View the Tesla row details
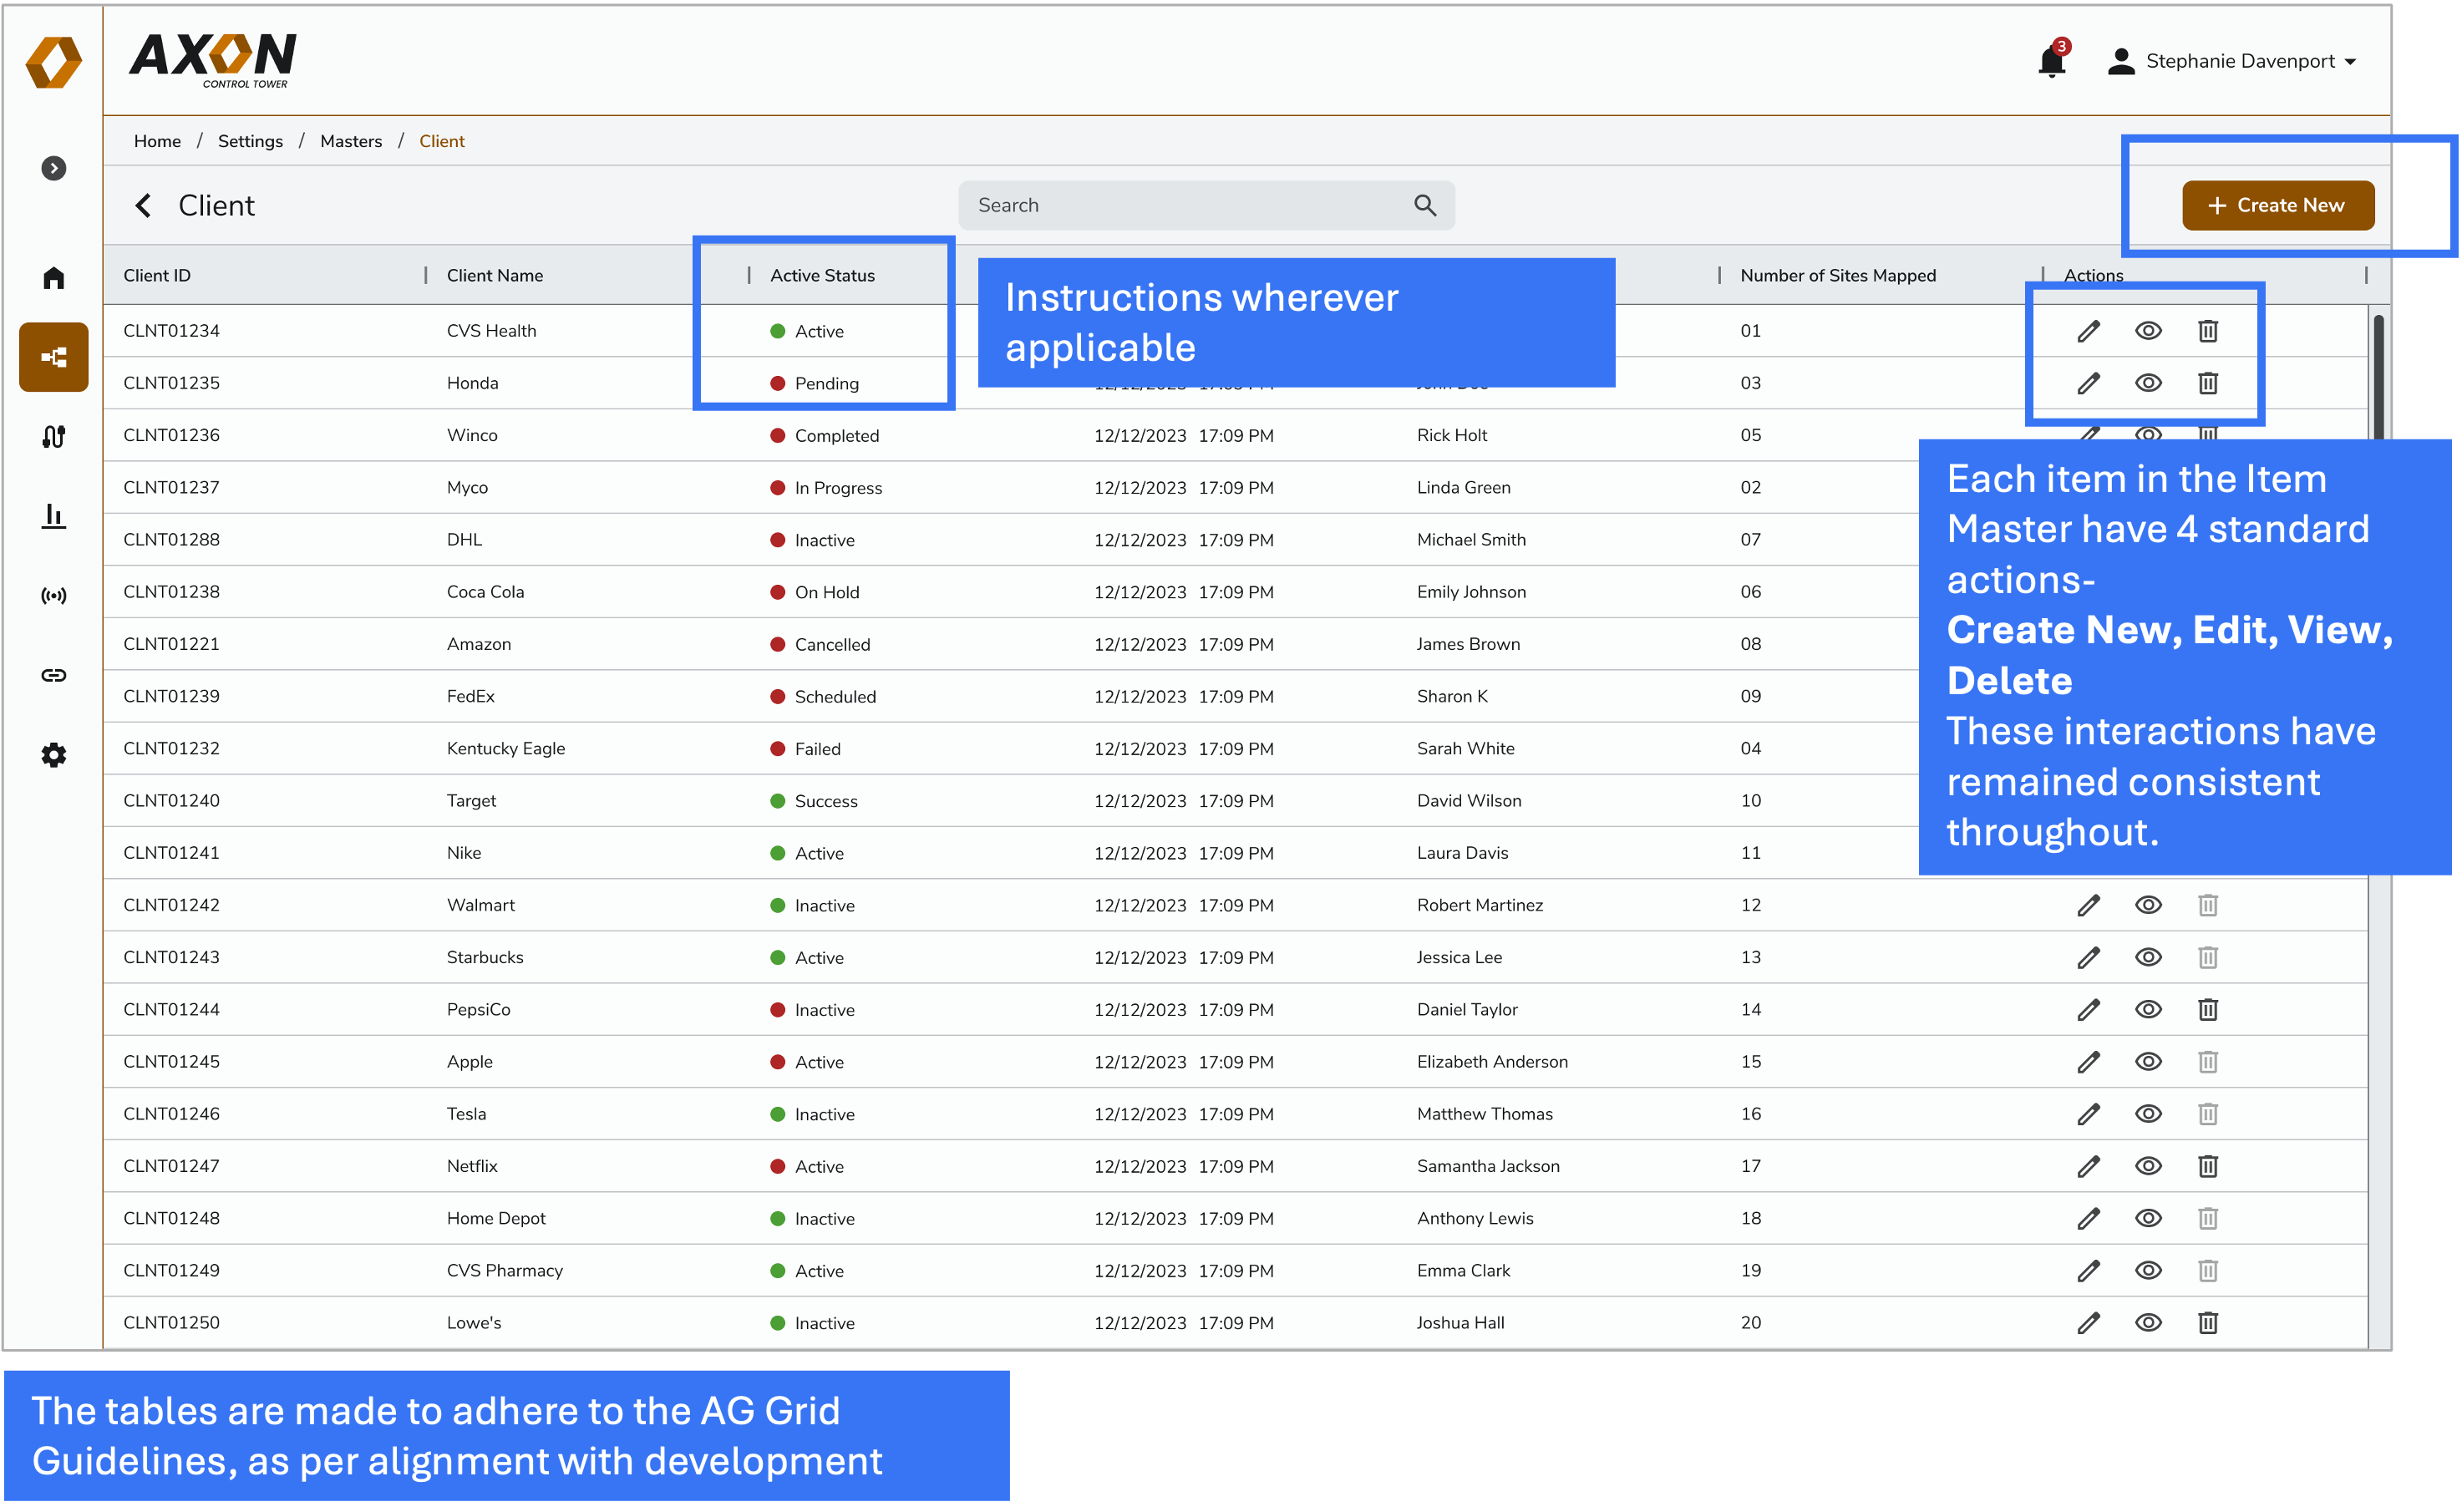The image size is (2462, 1512). tap(2148, 1114)
